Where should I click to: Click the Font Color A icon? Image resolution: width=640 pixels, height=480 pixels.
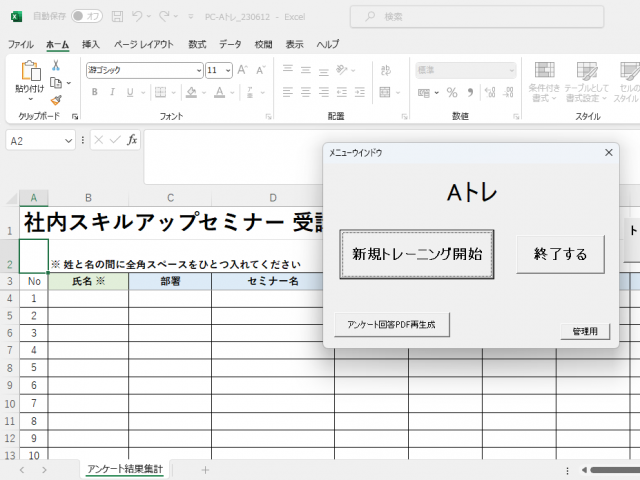pos(220,92)
